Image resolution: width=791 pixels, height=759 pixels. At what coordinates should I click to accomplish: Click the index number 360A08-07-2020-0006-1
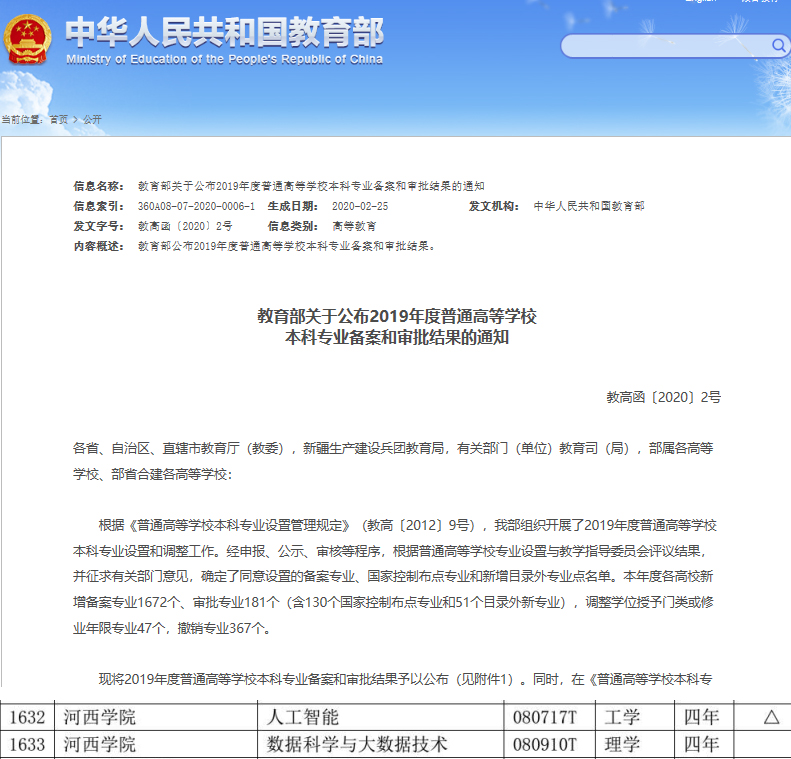196,206
